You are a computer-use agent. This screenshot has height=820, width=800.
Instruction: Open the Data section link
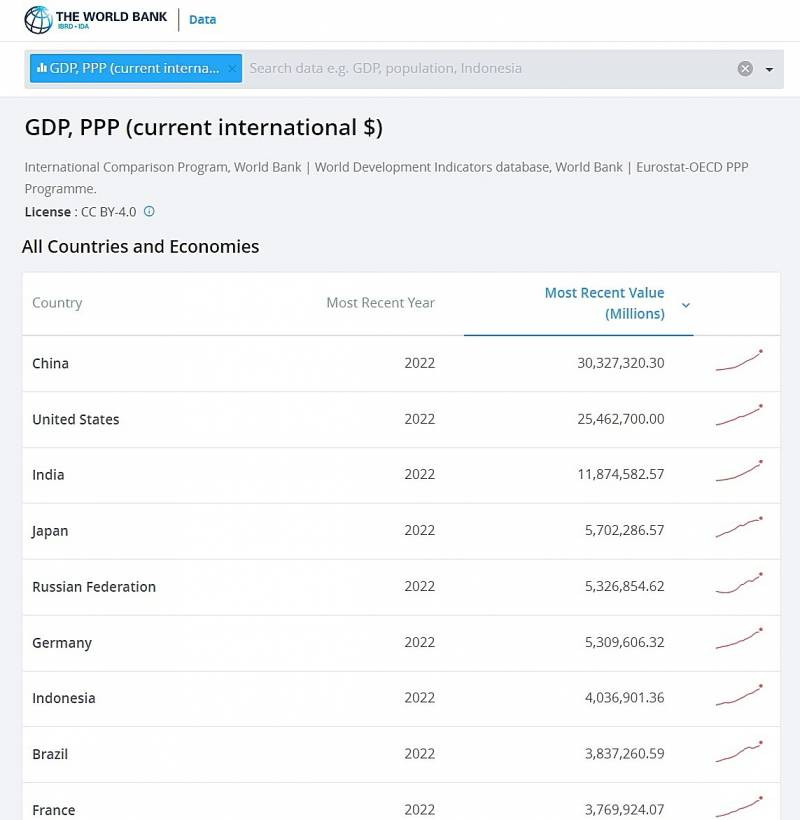coord(202,19)
